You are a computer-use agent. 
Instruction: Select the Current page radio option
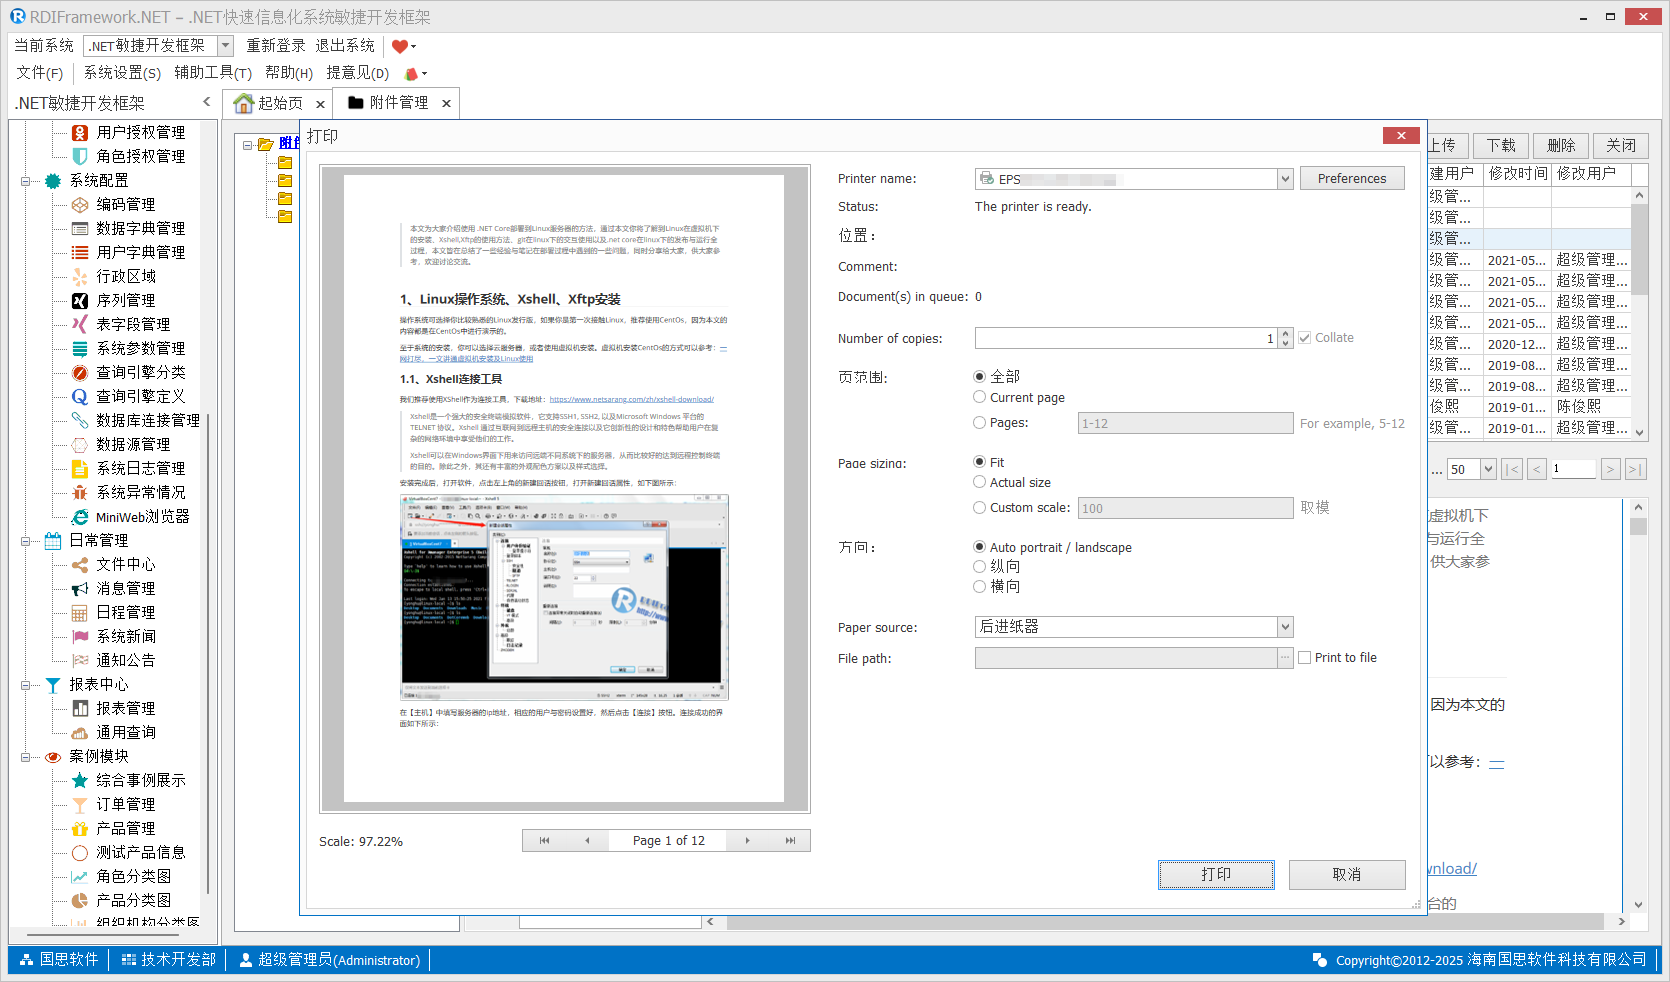point(980,397)
